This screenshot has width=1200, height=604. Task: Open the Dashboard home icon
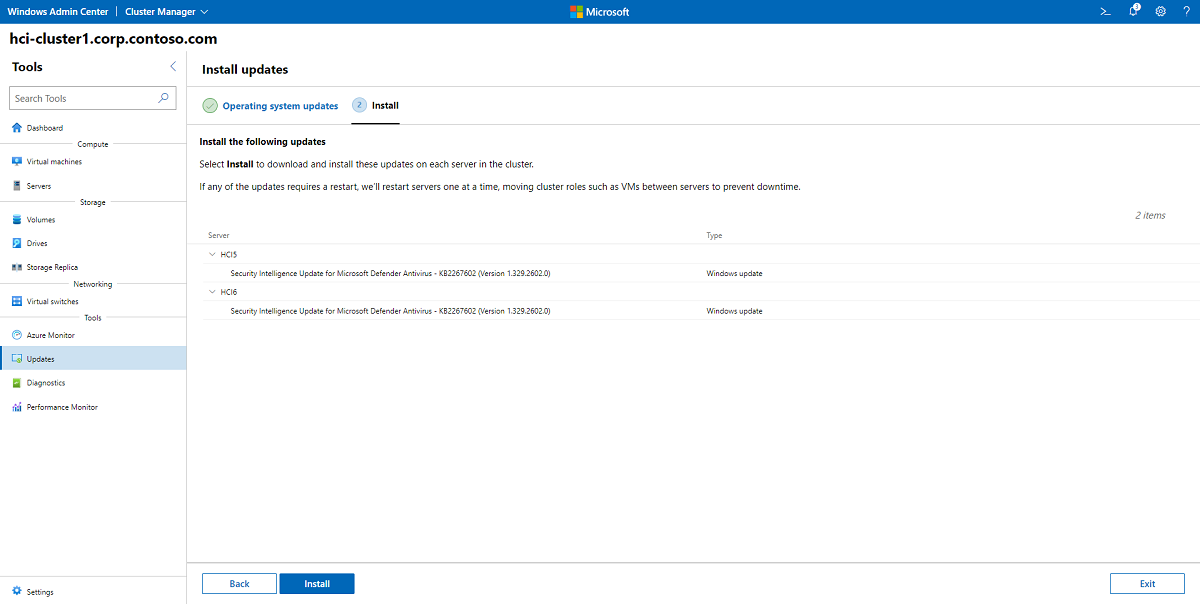pos(17,128)
